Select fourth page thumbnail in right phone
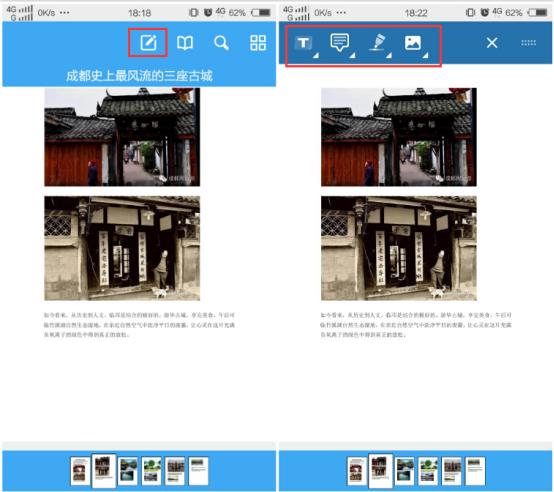This screenshot has width=554, height=492. [428, 471]
